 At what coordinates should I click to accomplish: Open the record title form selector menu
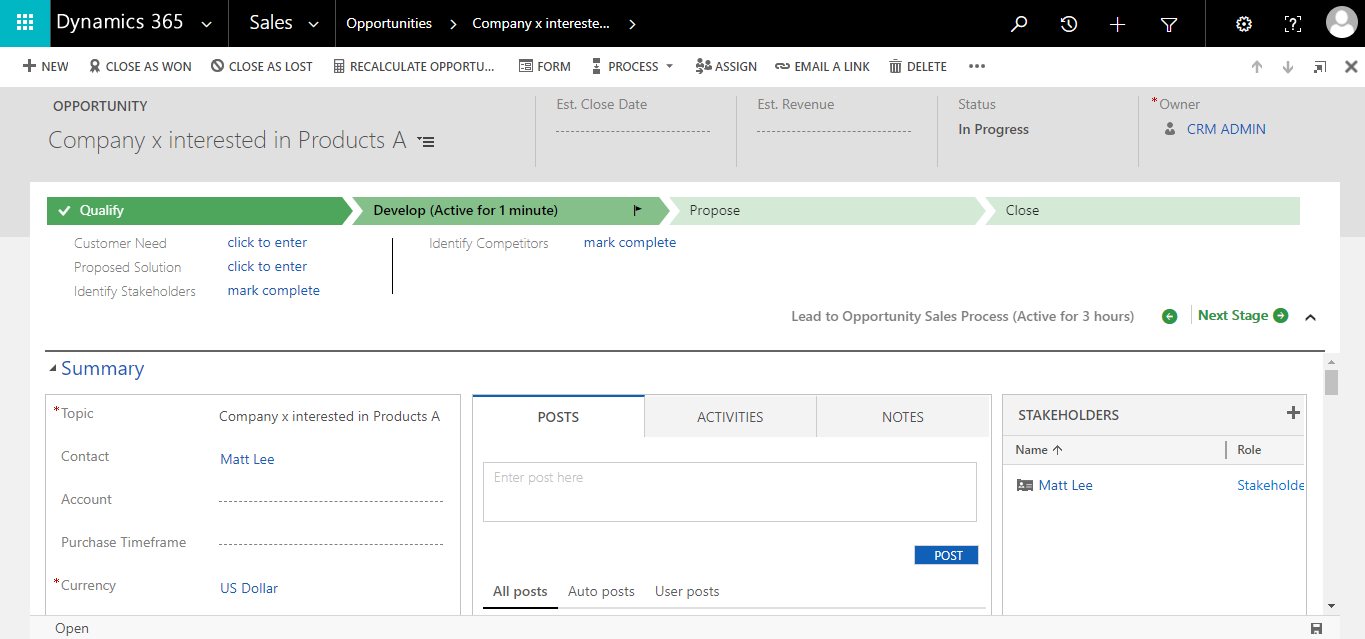point(426,142)
